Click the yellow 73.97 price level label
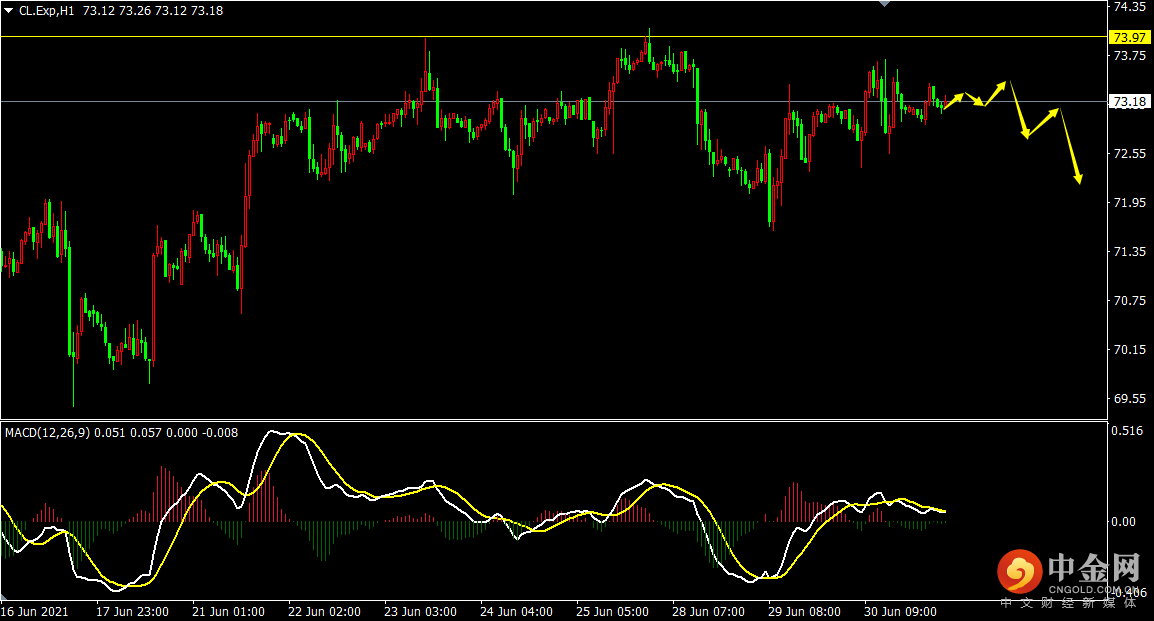The image size is (1154, 621). point(1129,37)
